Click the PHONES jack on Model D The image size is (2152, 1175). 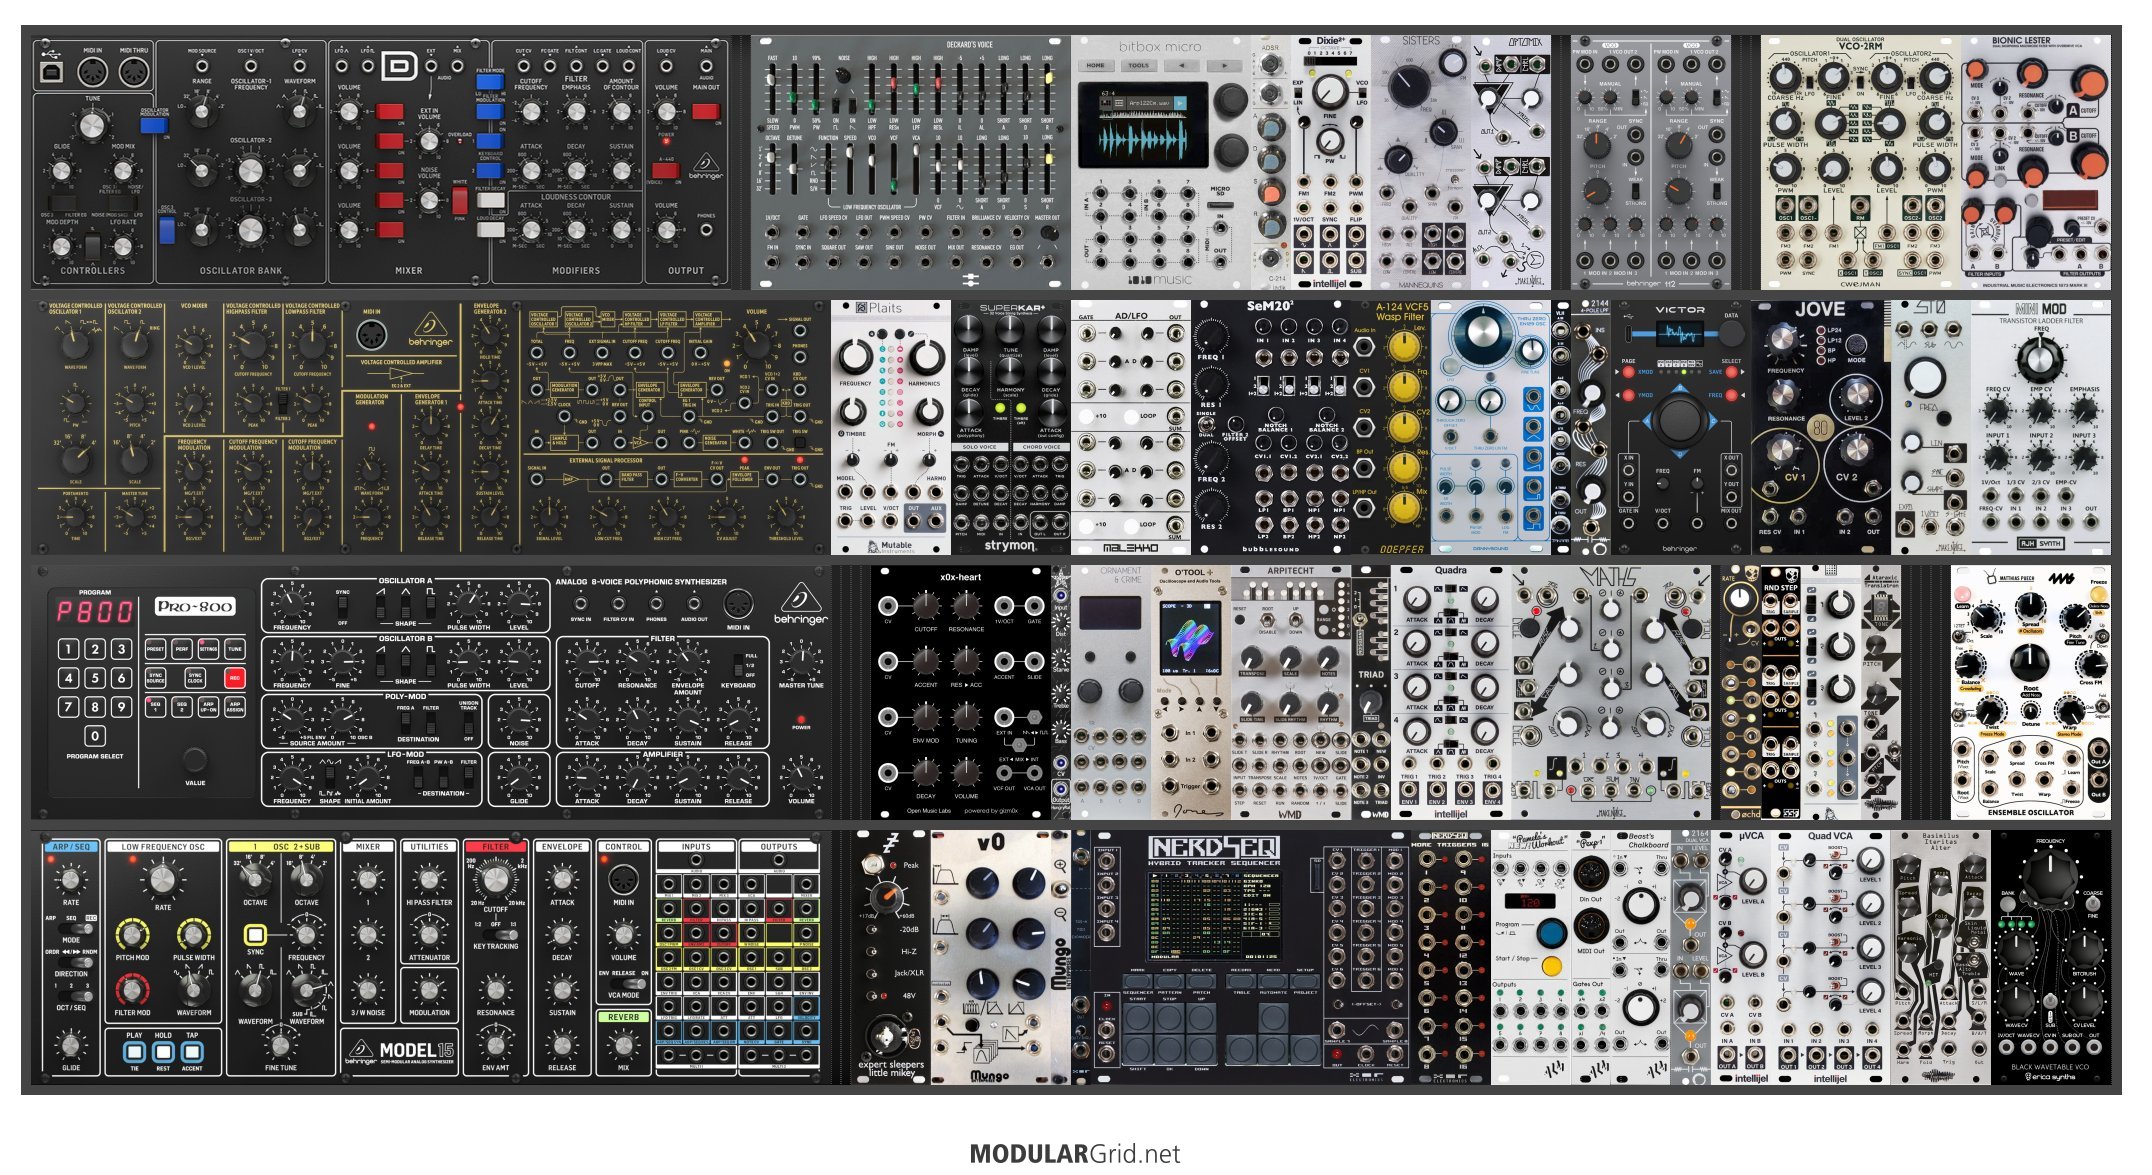pos(706,230)
